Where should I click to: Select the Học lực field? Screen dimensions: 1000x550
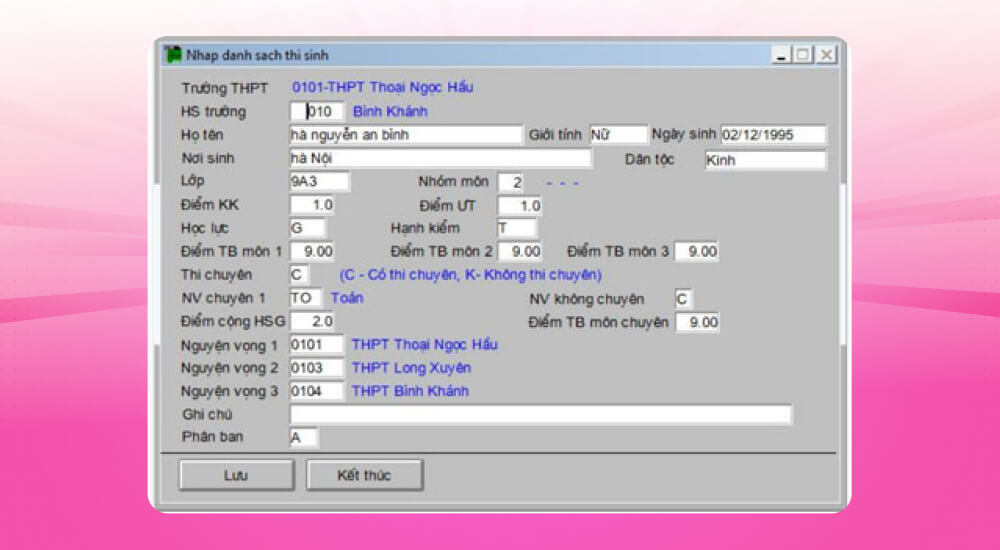pos(307,228)
